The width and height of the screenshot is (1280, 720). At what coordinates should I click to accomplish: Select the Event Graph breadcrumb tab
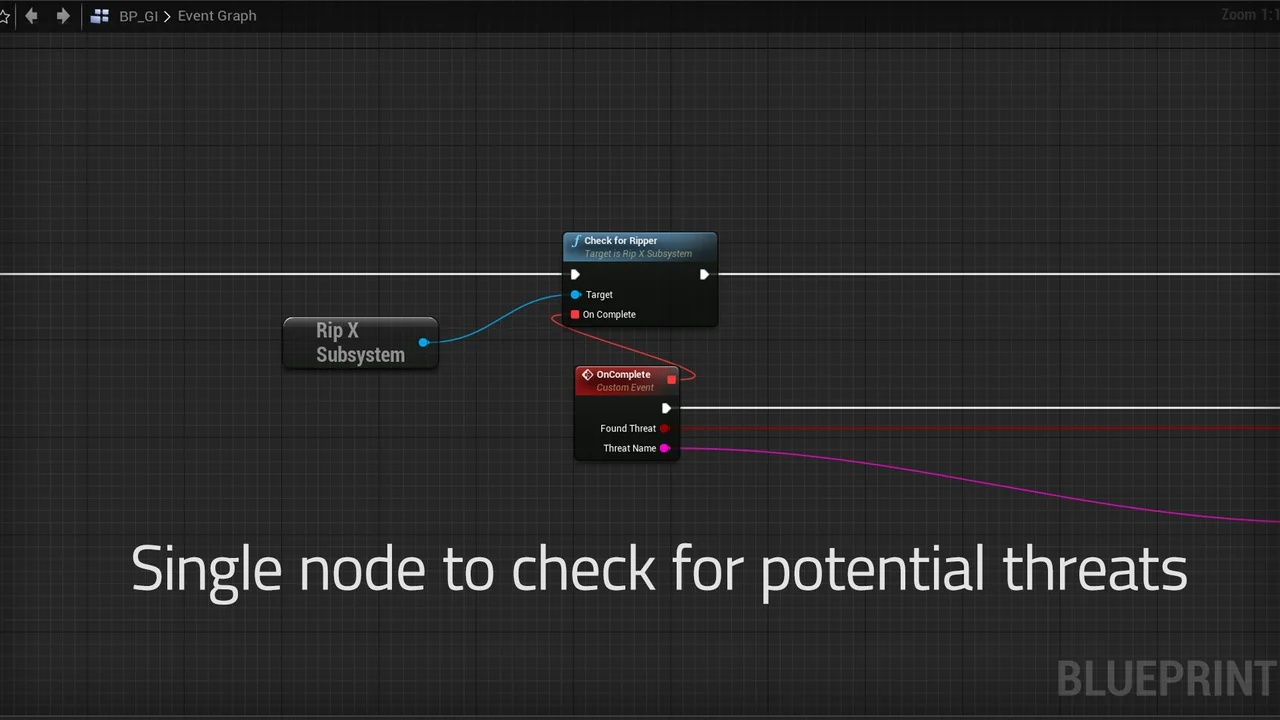217,15
